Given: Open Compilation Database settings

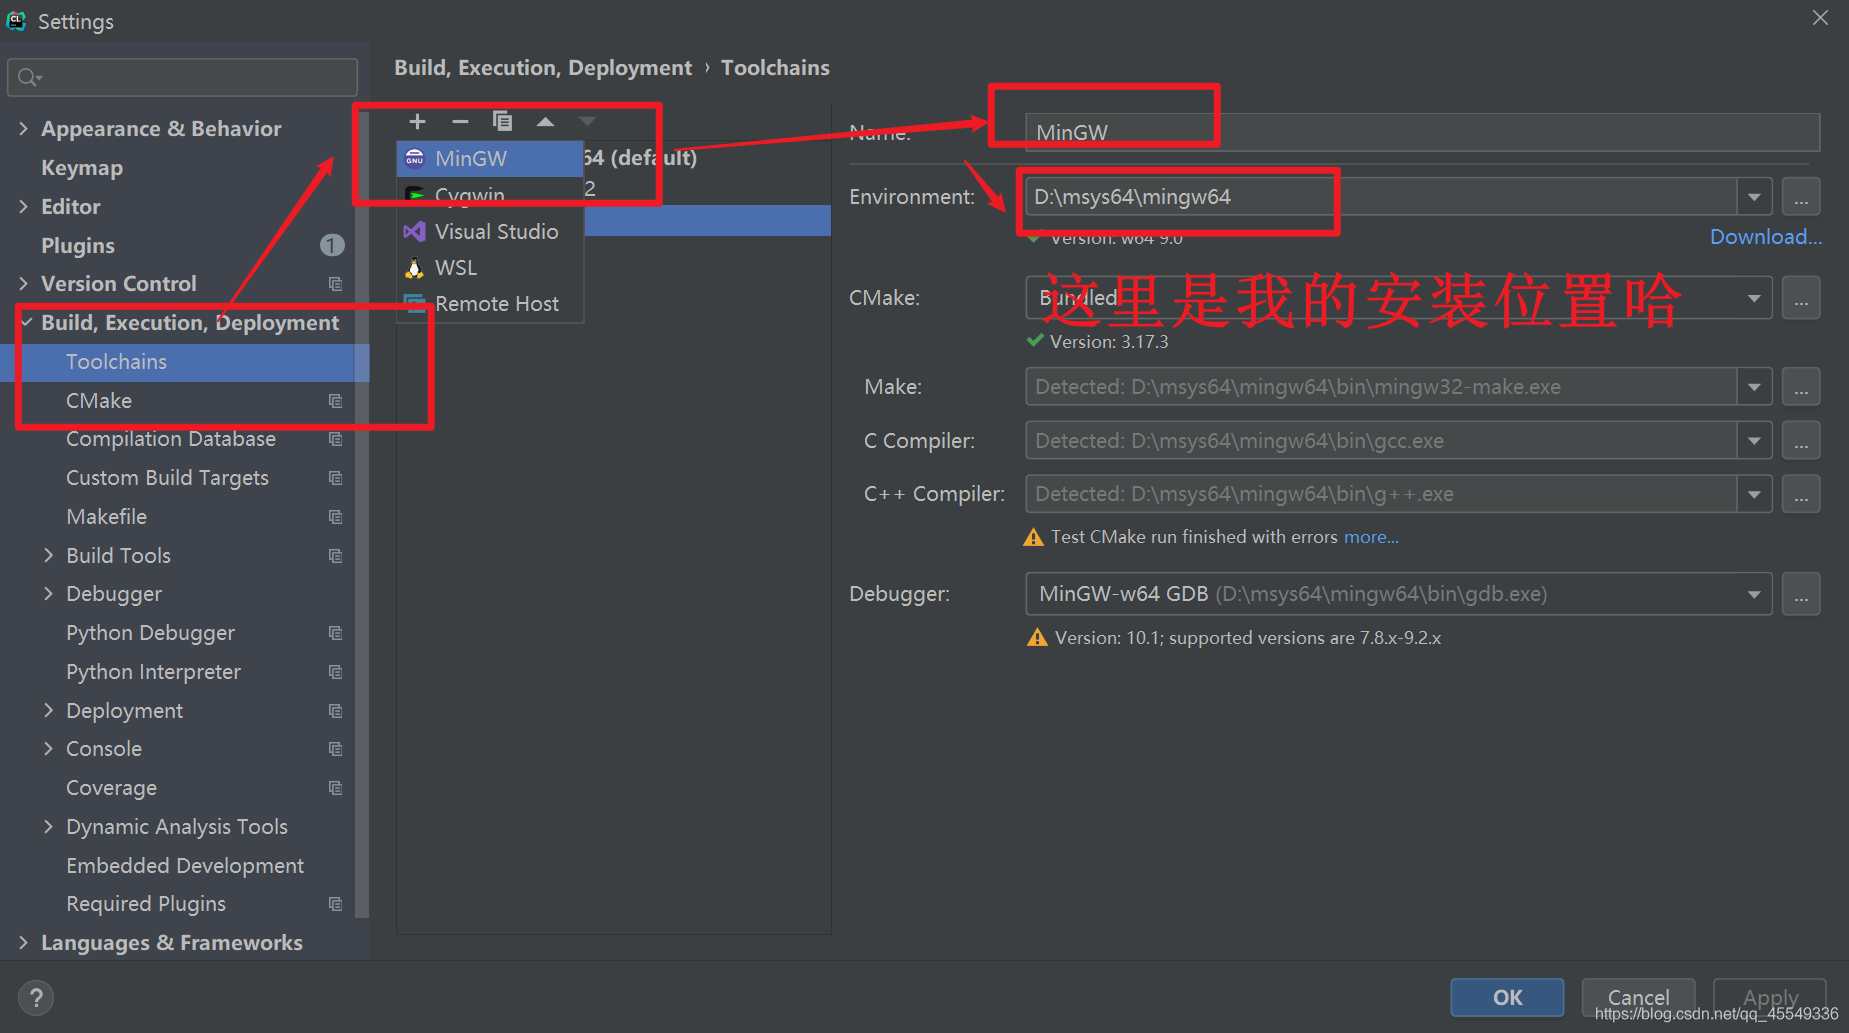Looking at the screenshot, I should point(171,438).
